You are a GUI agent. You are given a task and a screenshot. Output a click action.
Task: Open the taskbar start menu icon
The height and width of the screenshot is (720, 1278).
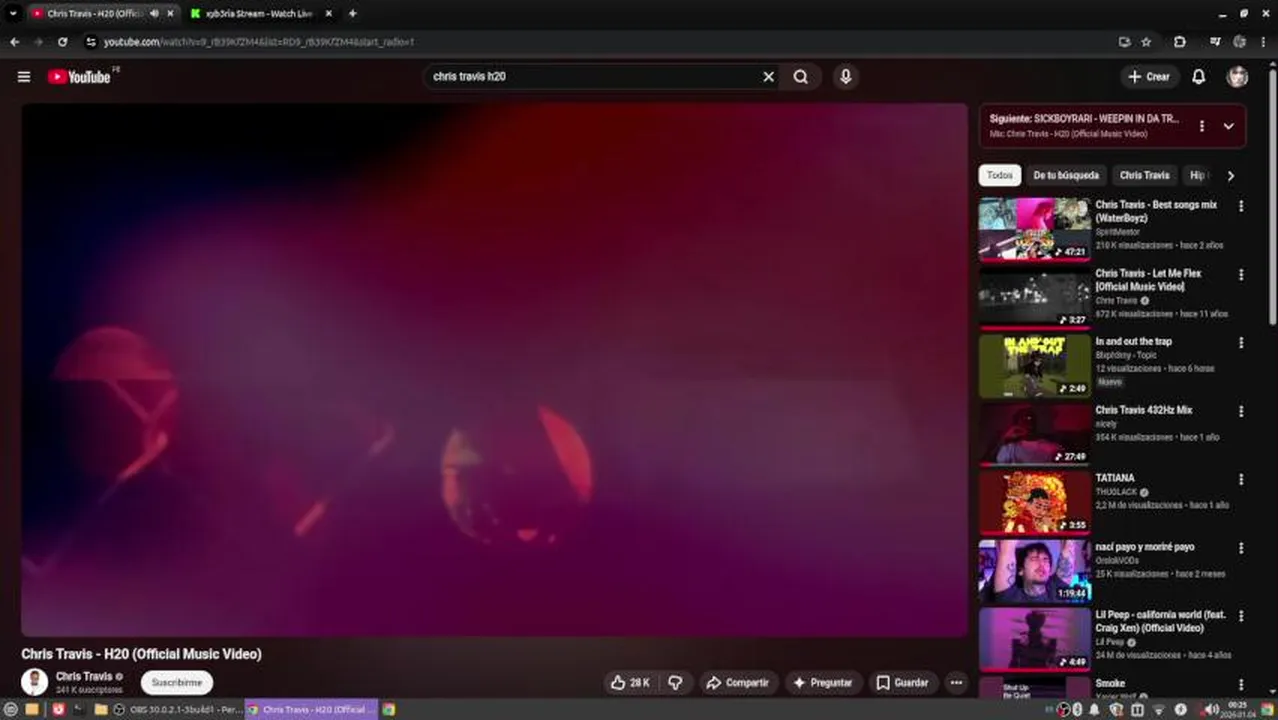tap(11, 709)
